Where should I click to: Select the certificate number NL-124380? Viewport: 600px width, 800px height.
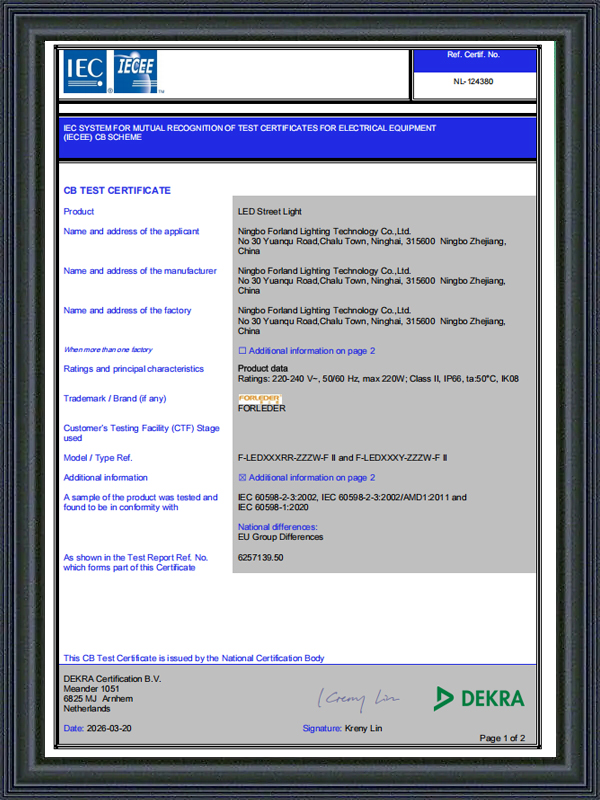pyautogui.click(x=473, y=81)
